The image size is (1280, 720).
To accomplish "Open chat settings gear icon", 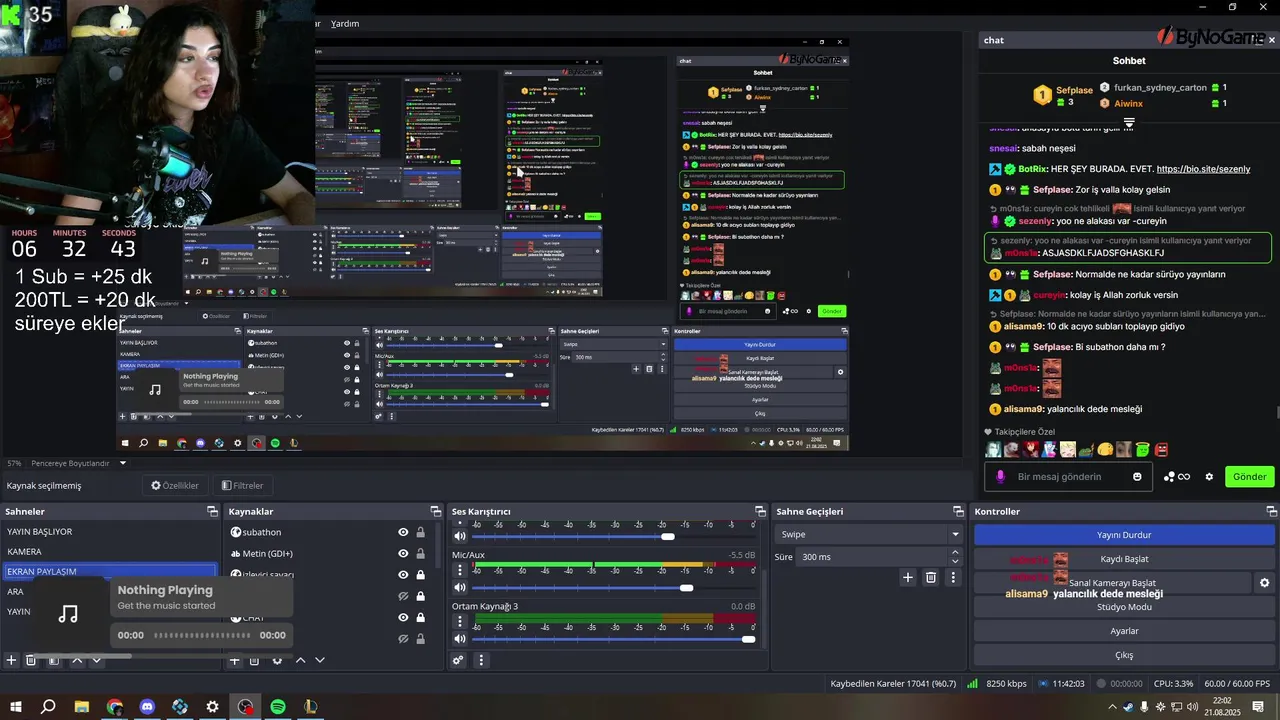I will (x=1209, y=476).
